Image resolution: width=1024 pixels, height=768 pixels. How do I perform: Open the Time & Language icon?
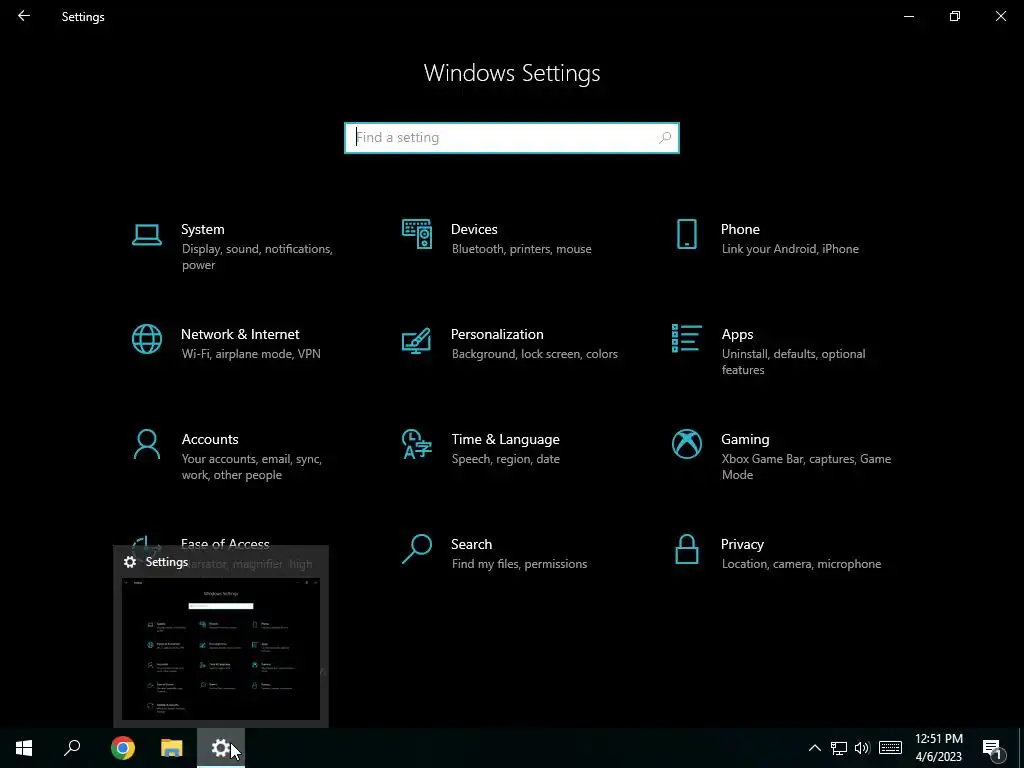[417, 445]
